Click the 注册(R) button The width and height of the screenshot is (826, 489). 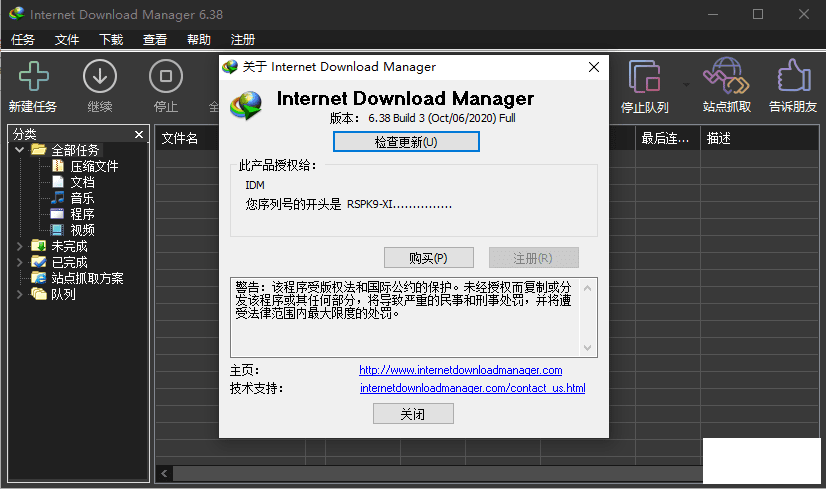(x=533, y=258)
